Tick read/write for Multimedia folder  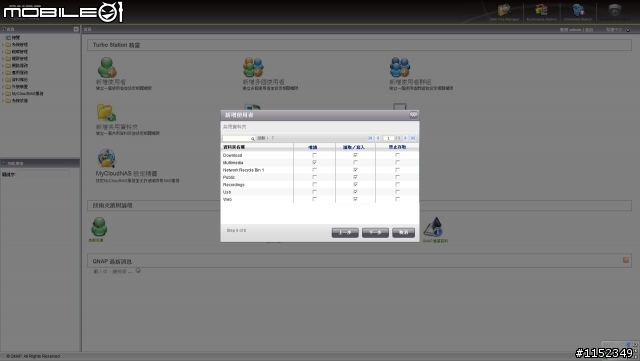[x=356, y=163]
